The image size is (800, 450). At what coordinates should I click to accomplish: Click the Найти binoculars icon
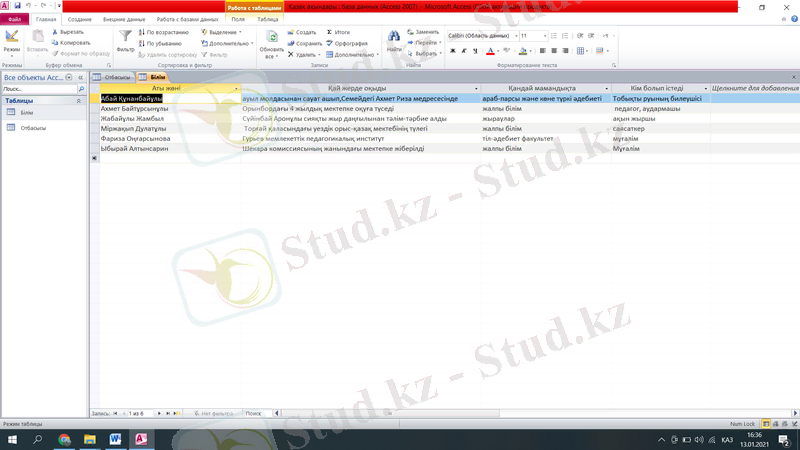[x=394, y=37]
